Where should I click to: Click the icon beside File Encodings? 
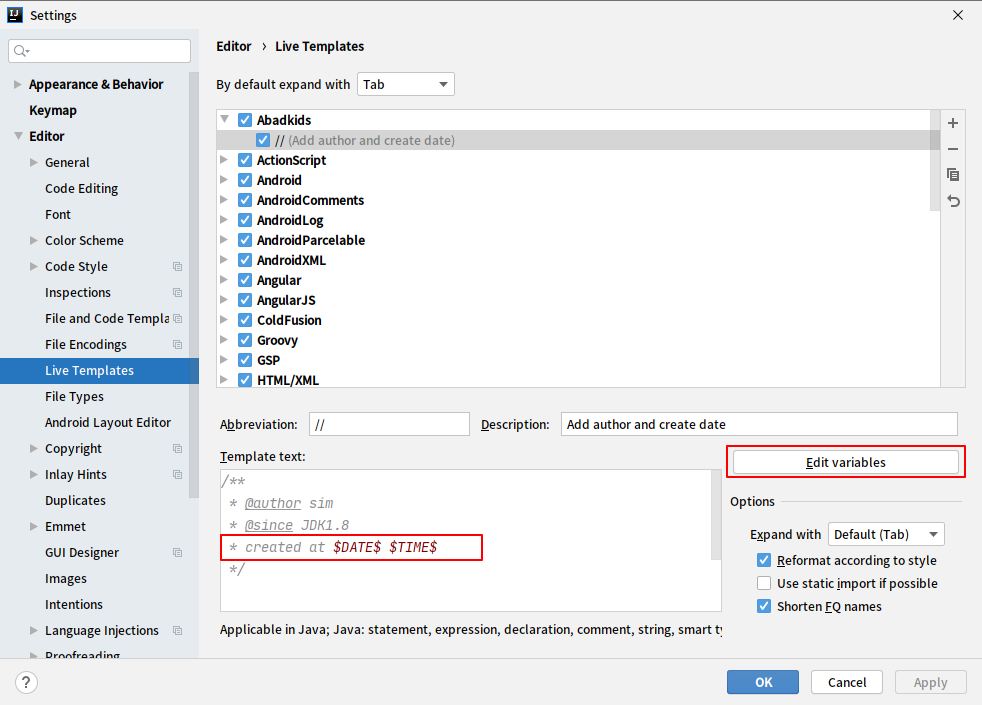coord(177,345)
